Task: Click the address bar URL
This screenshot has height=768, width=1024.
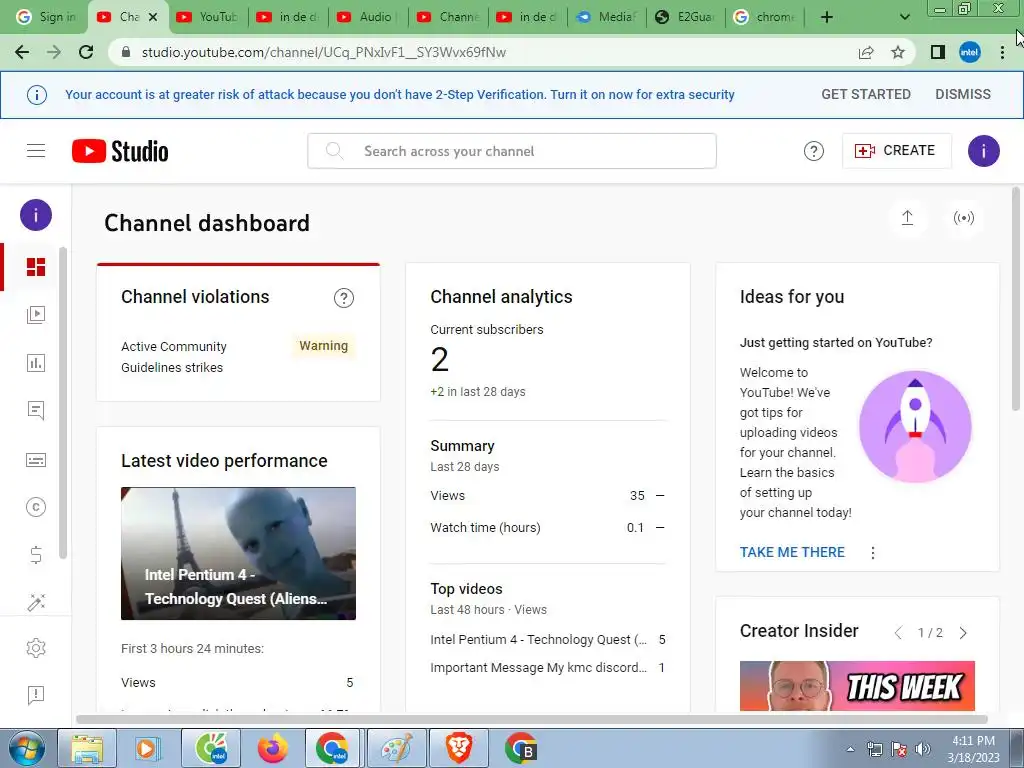Action: [324, 52]
